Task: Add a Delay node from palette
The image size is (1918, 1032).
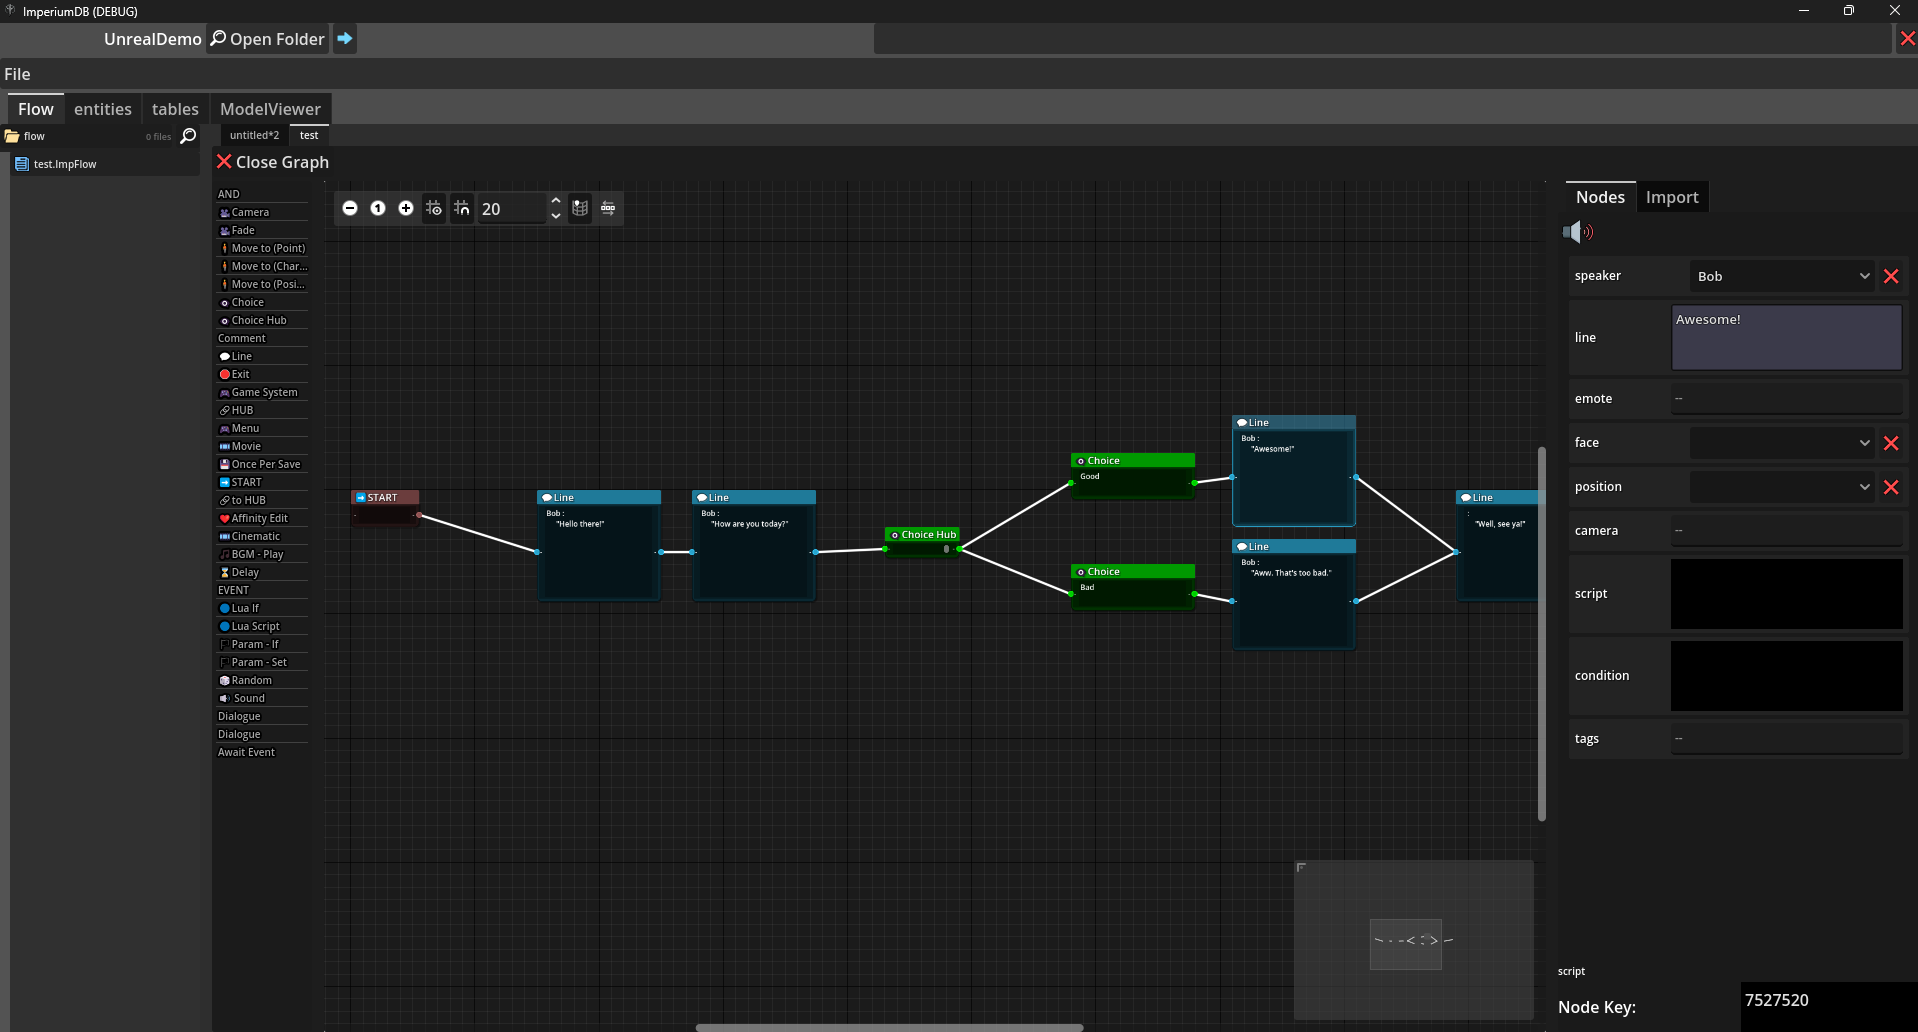Action: point(262,572)
